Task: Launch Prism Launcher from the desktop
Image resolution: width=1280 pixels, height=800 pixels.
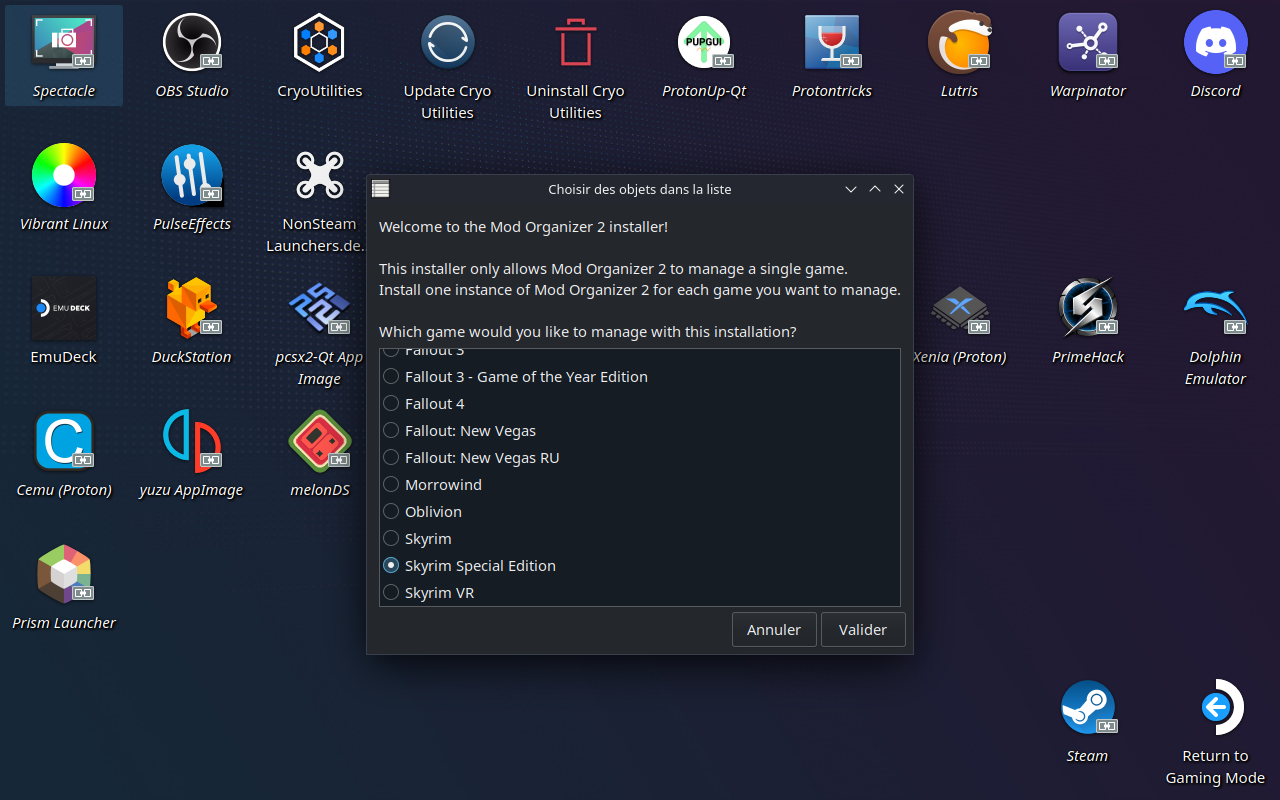Action: pyautogui.click(x=64, y=574)
